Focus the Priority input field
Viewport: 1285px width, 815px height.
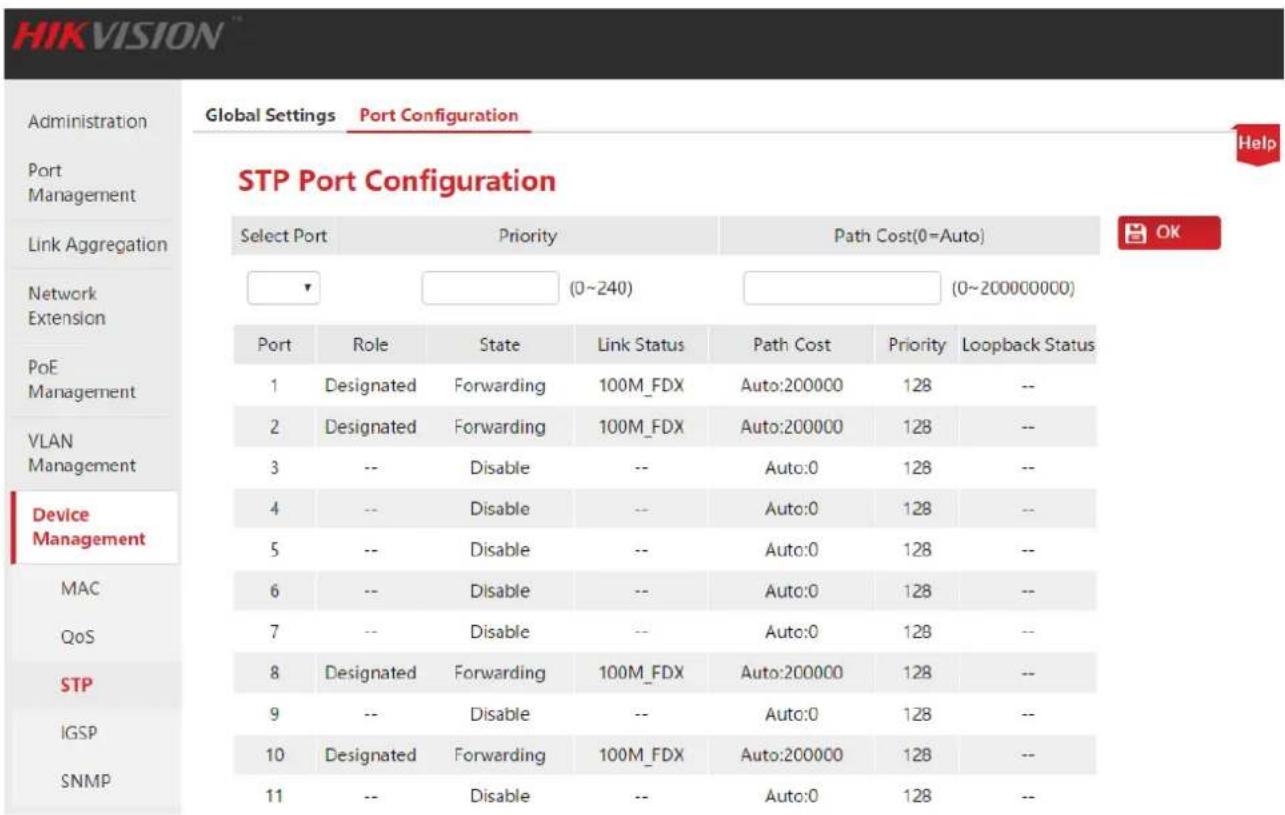click(489, 288)
